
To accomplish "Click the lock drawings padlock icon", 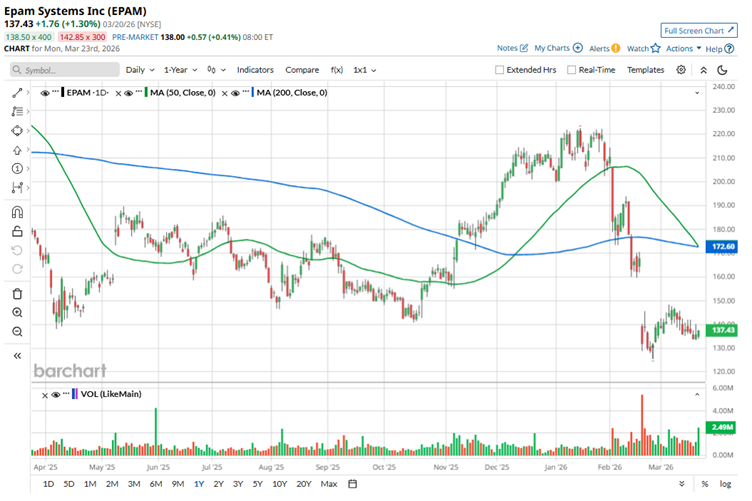I will click(17, 232).
